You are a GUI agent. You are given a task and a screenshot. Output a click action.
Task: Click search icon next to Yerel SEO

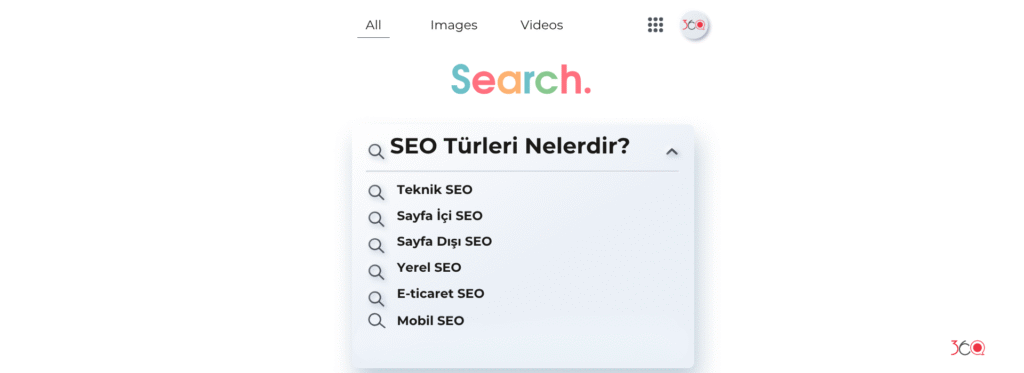pyautogui.click(x=376, y=270)
